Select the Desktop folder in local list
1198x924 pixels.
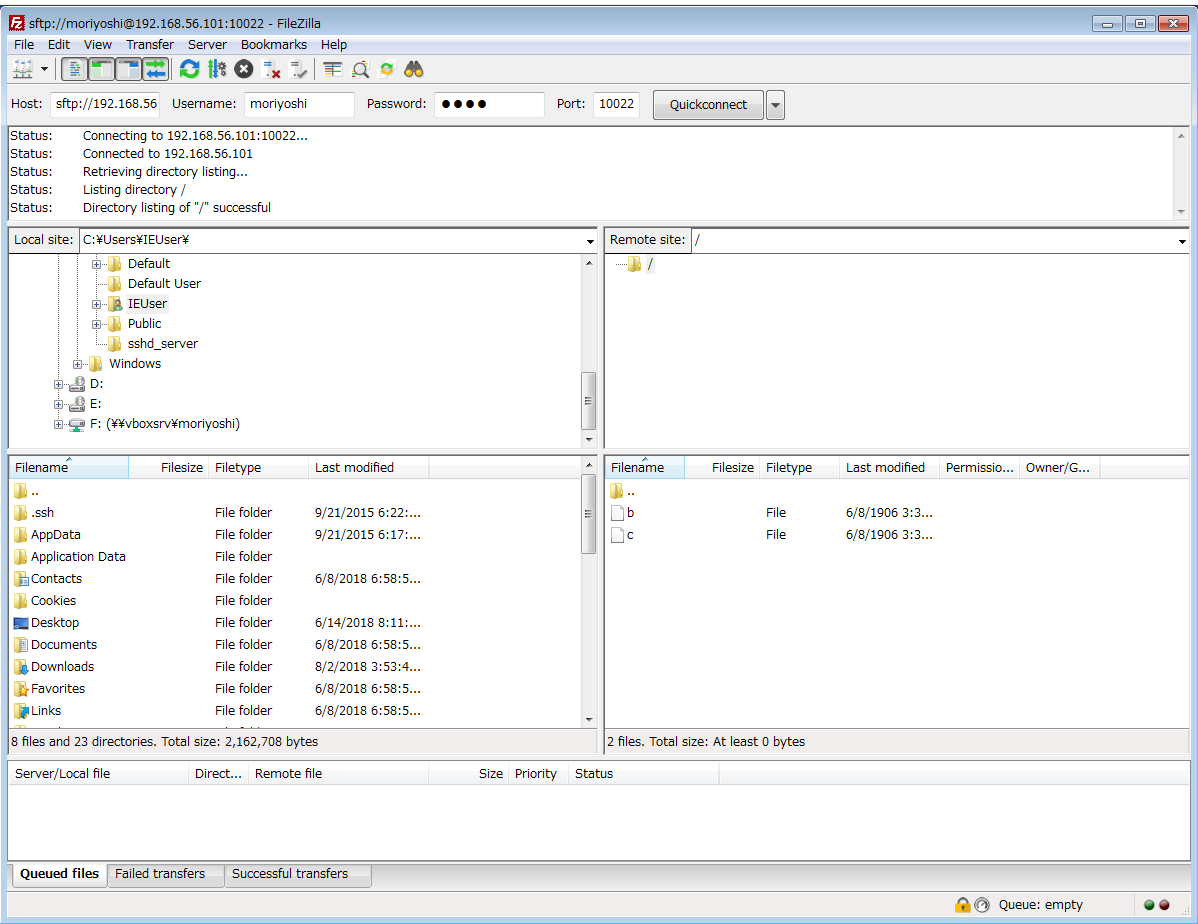pos(54,623)
